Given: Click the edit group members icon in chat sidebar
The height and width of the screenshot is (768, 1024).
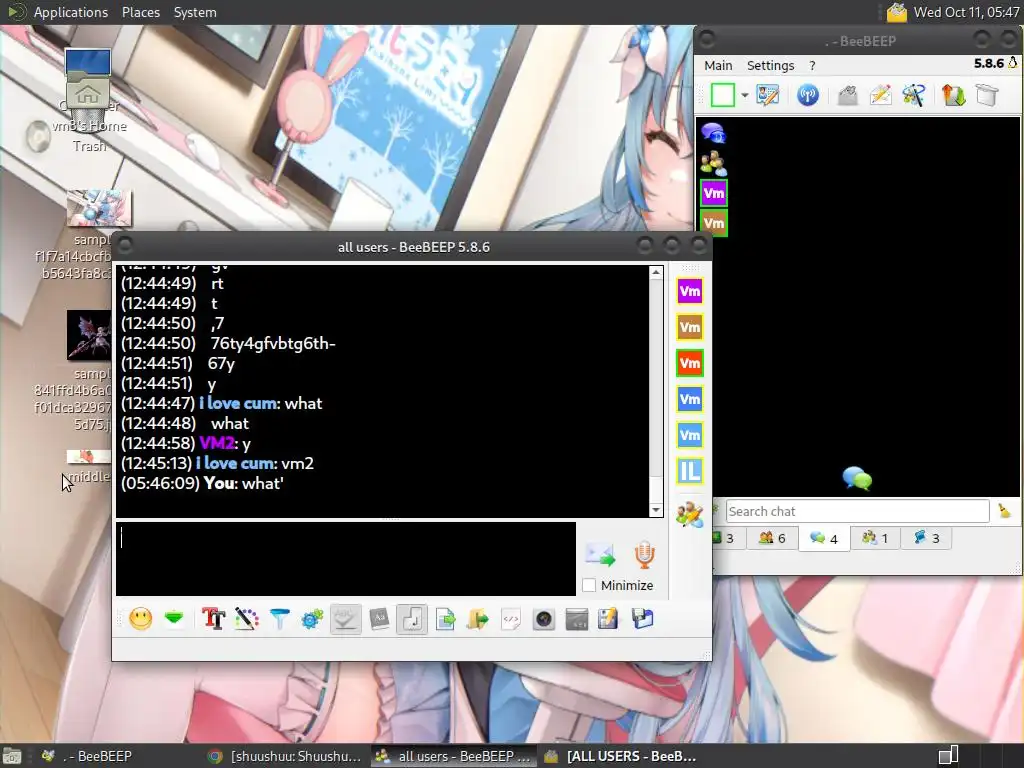Looking at the screenshot, I should pyautogui.click(x=690, y=515).
